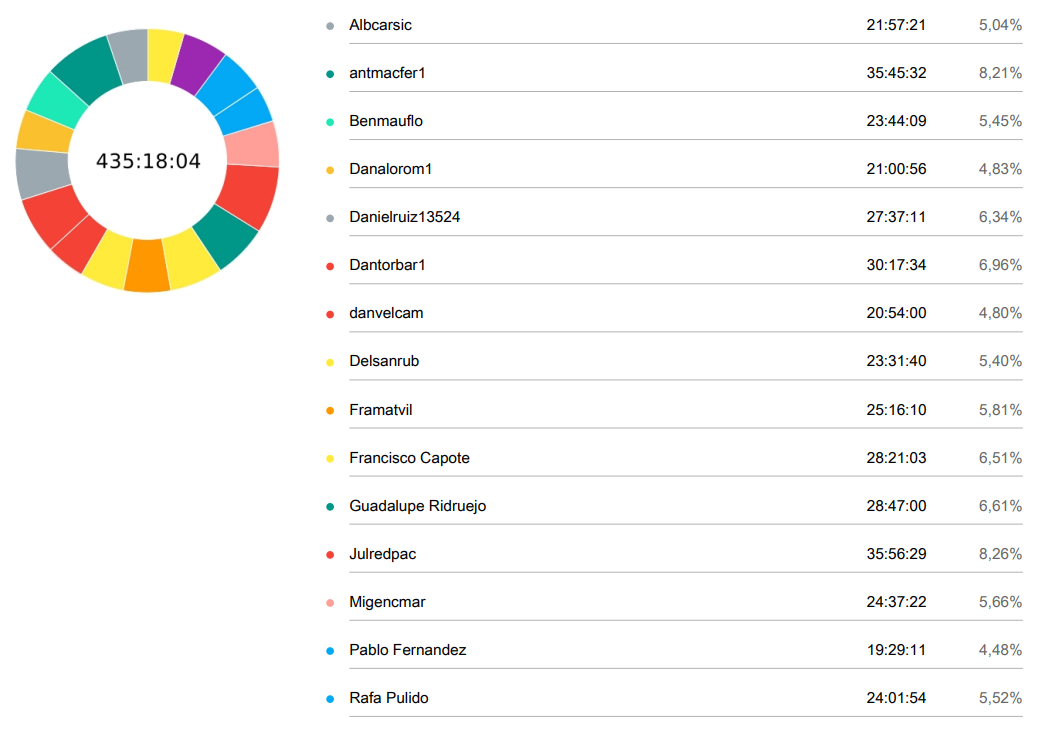Click the 23:31:40 time for Delsanrub

point(896,361)
